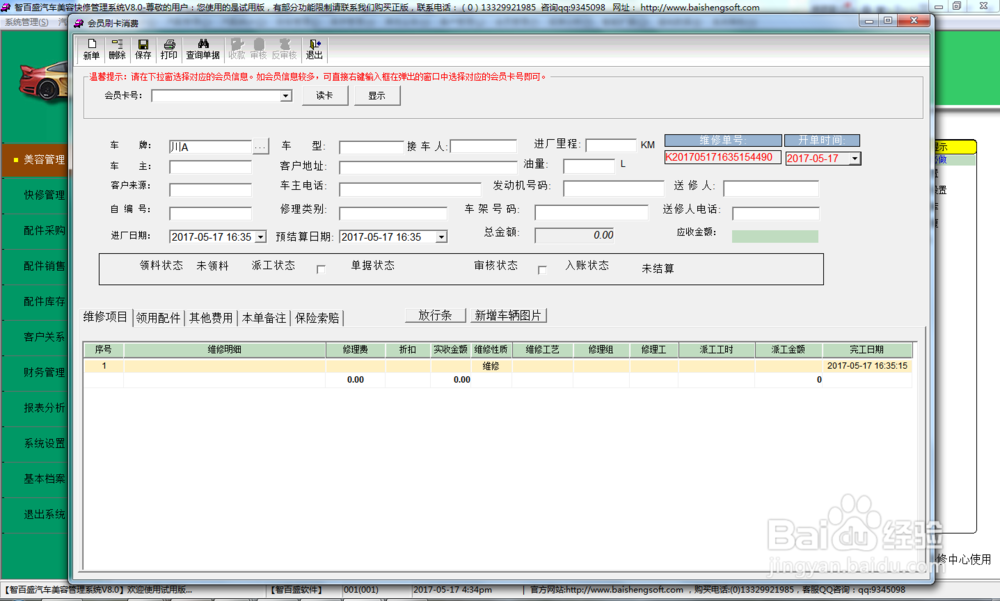Click the 审核 audit toolbar icon

click(x=258, y=49)
